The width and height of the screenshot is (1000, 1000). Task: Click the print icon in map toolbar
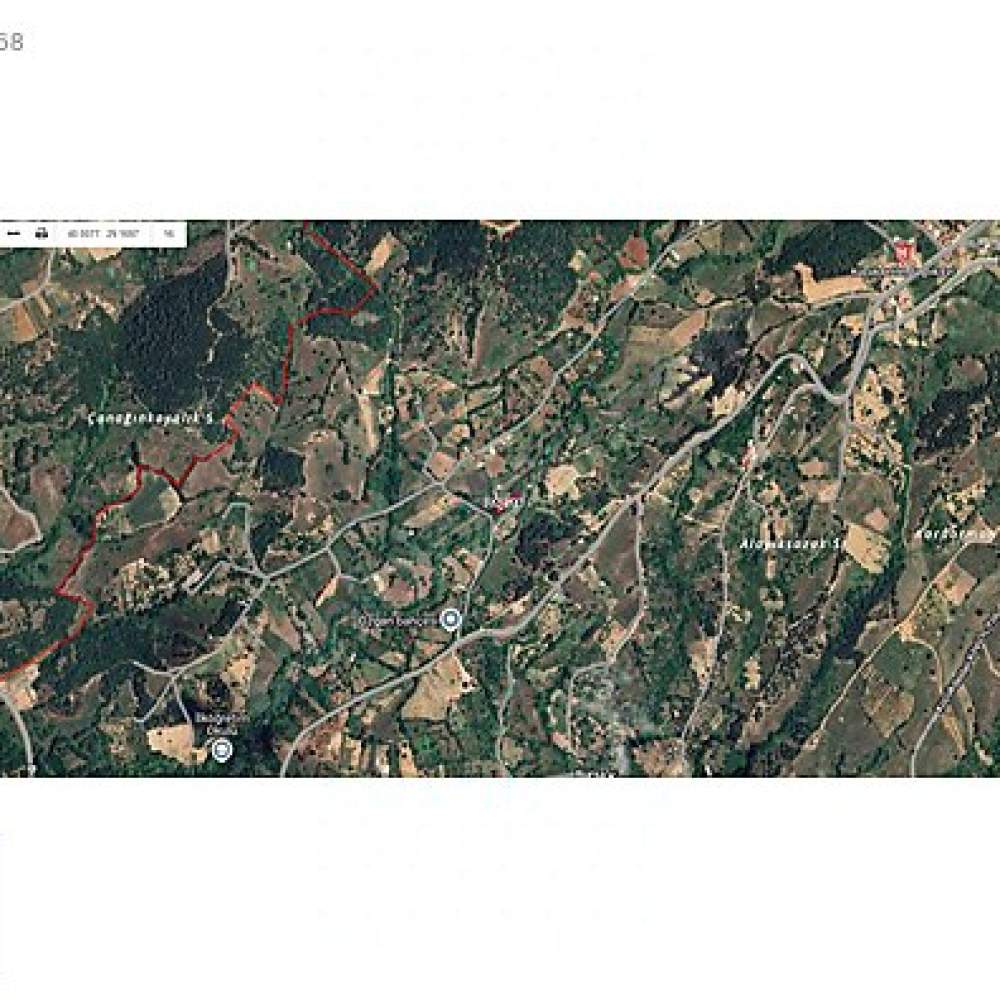(x=41, y=233)
